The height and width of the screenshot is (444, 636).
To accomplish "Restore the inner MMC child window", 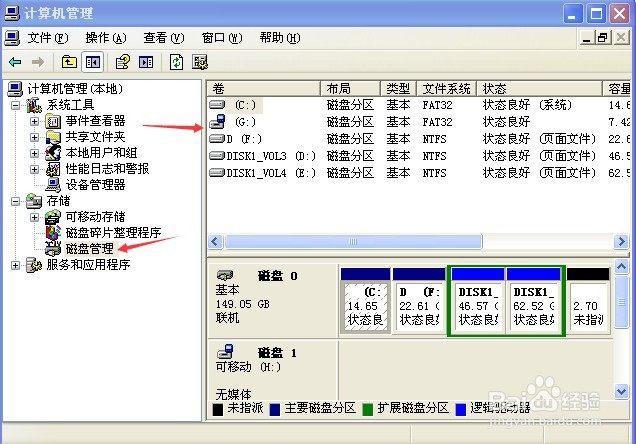I will coord(603,38).
